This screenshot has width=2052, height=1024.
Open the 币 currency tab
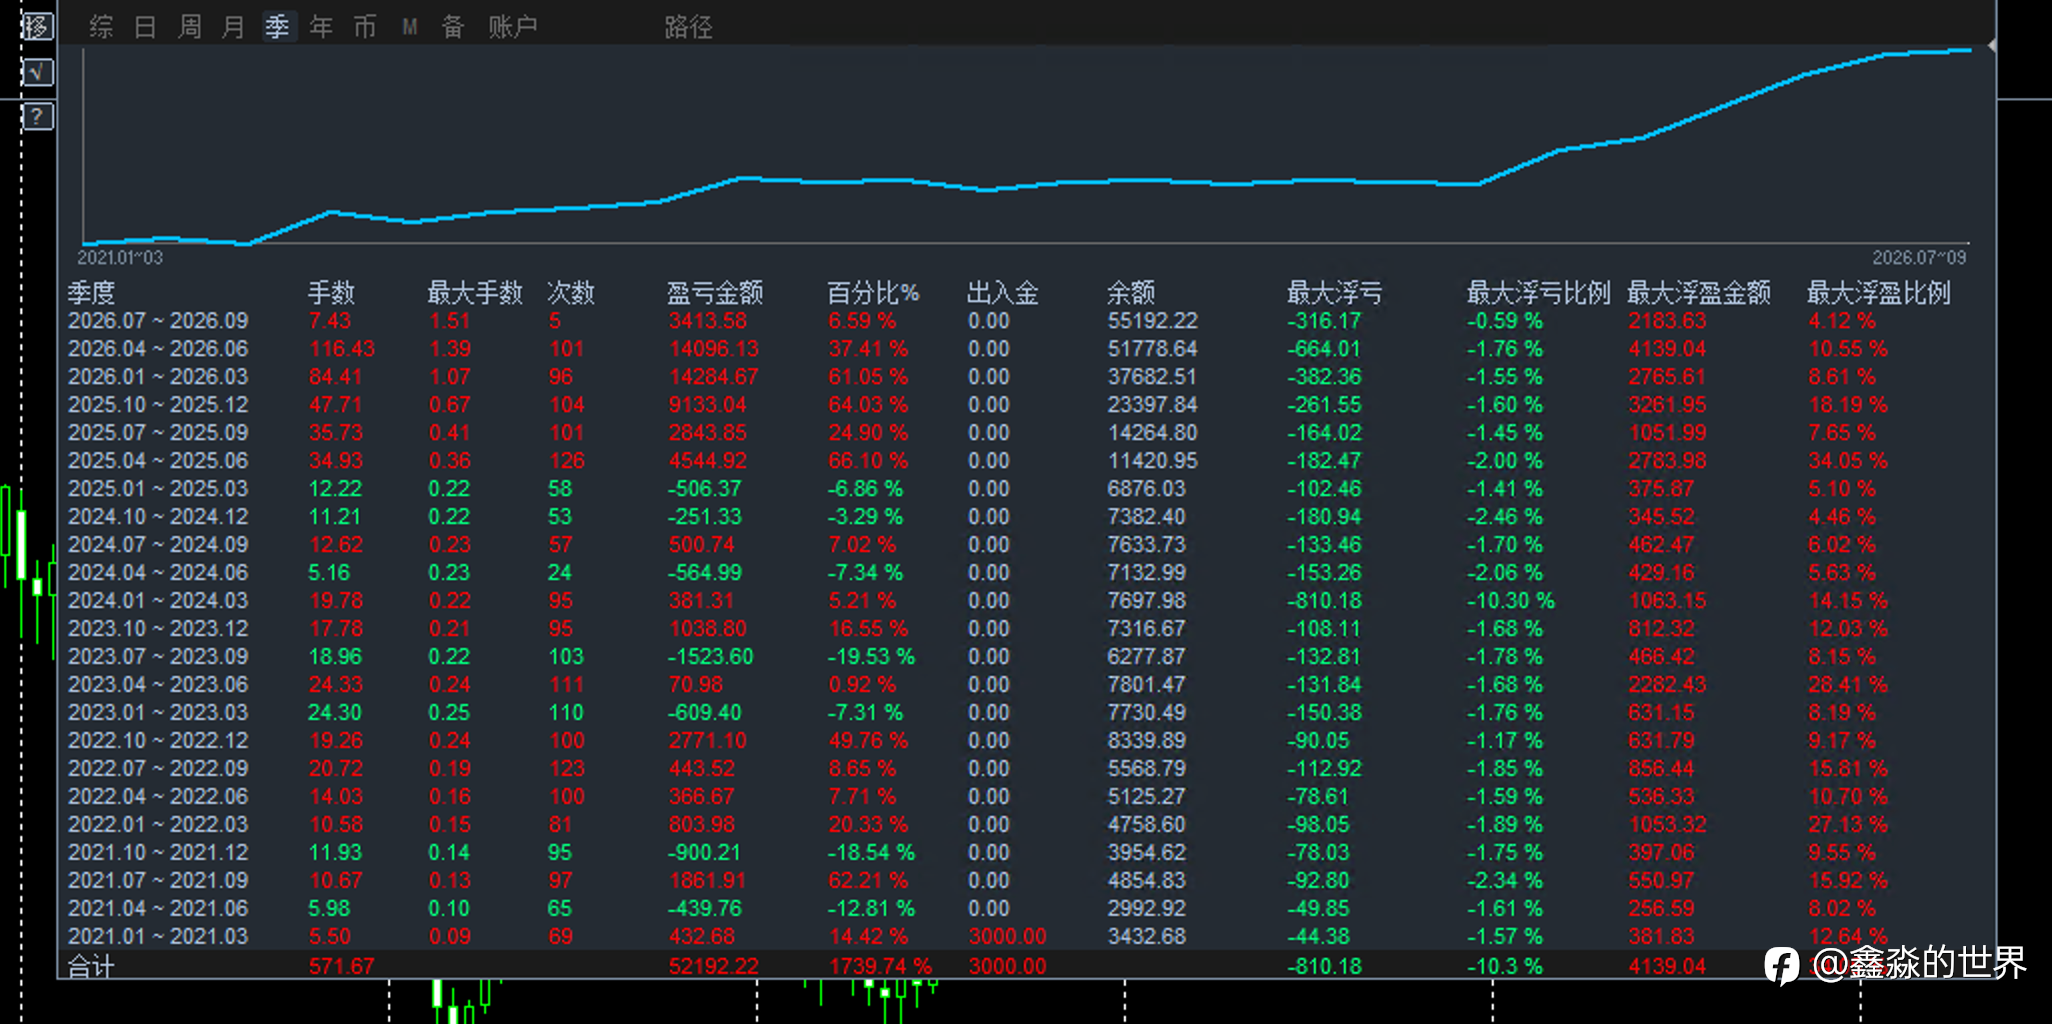365,27
